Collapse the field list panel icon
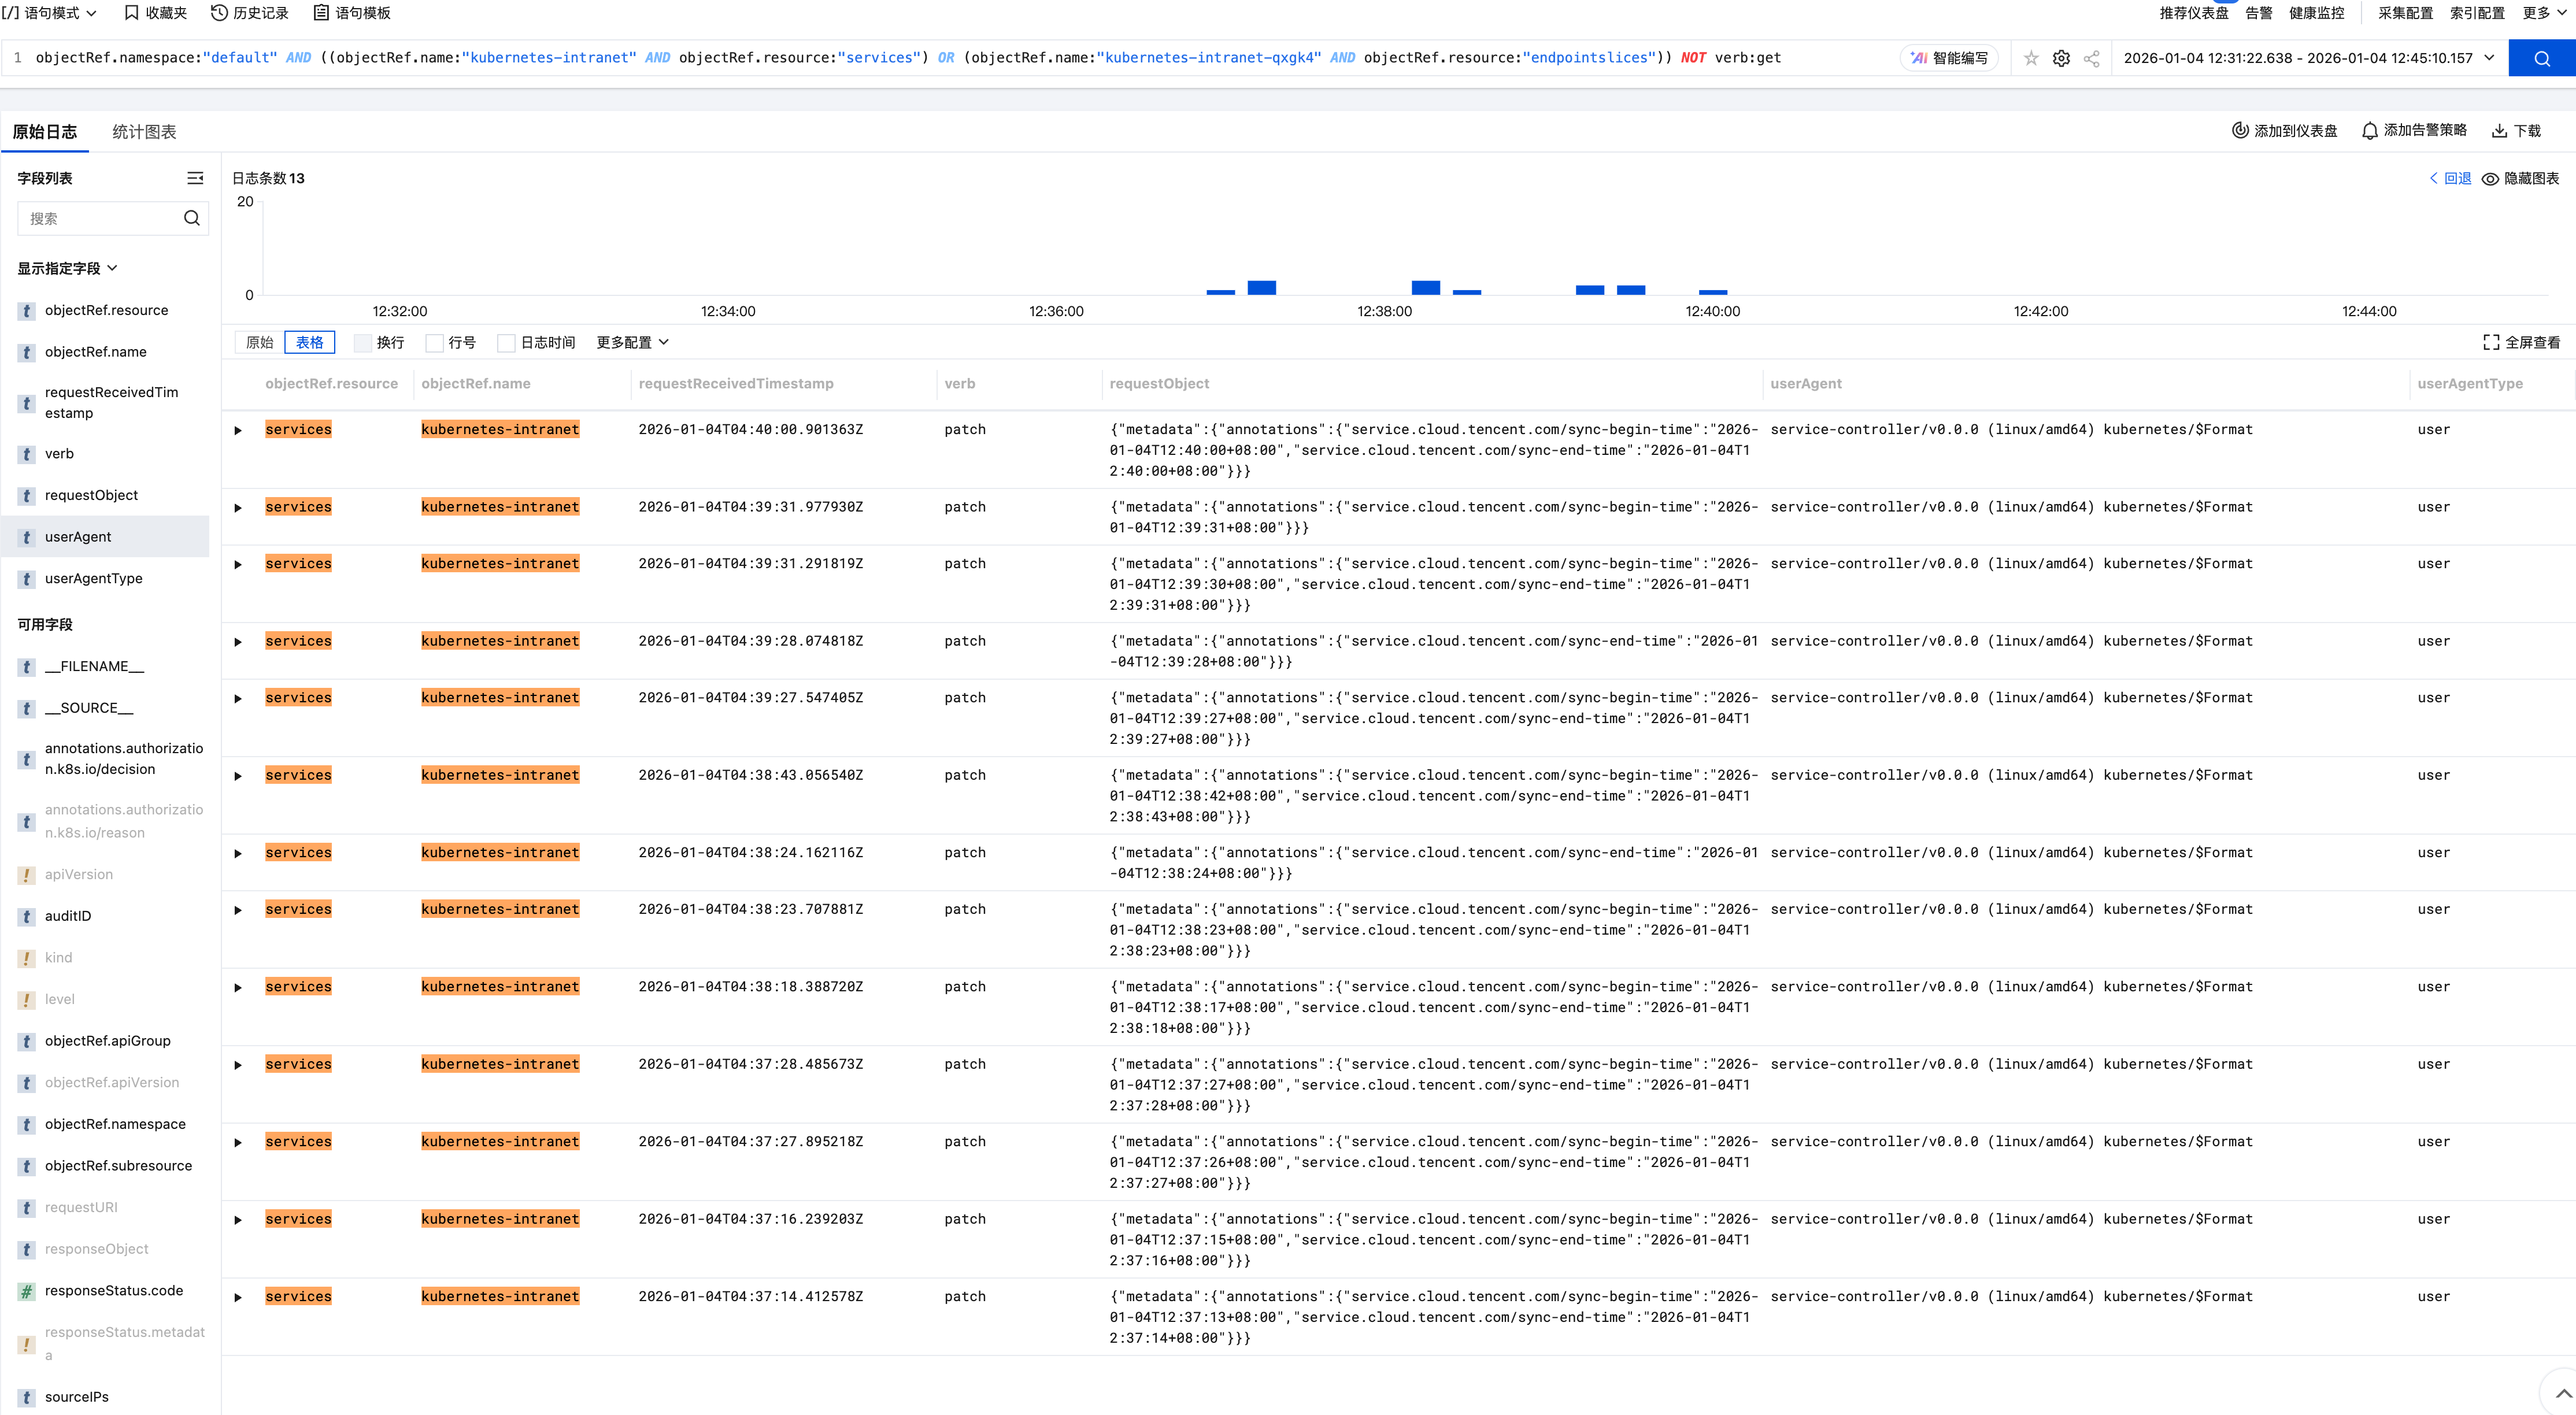Viewport: 2576px width, 1415px height. [195, 178]
